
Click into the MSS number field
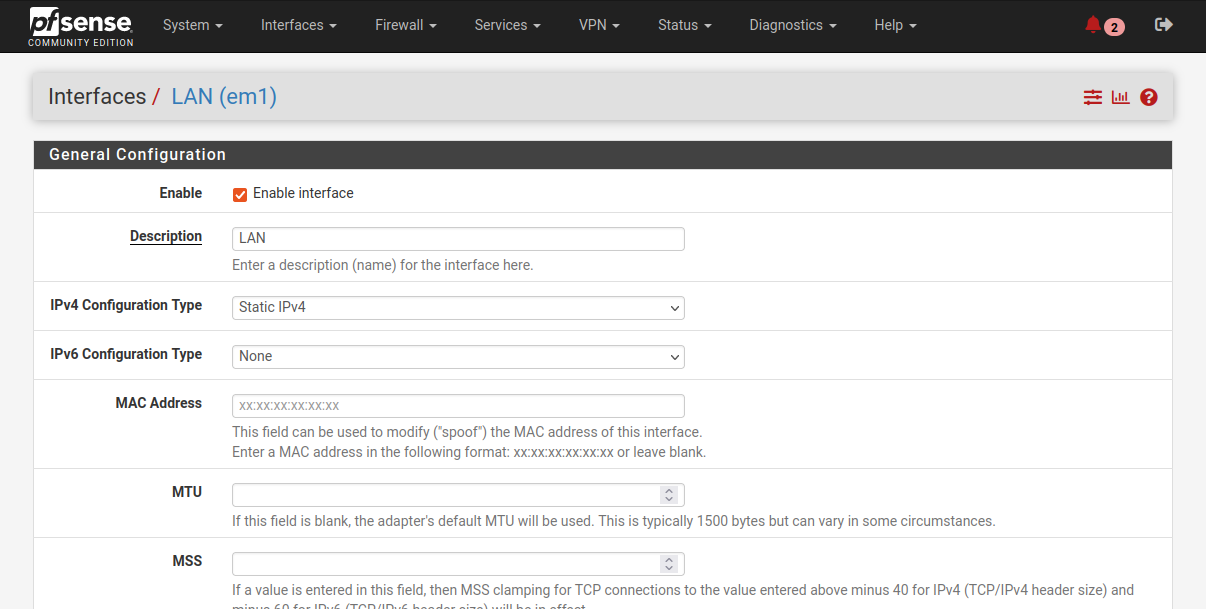click(x=458, y=564)
